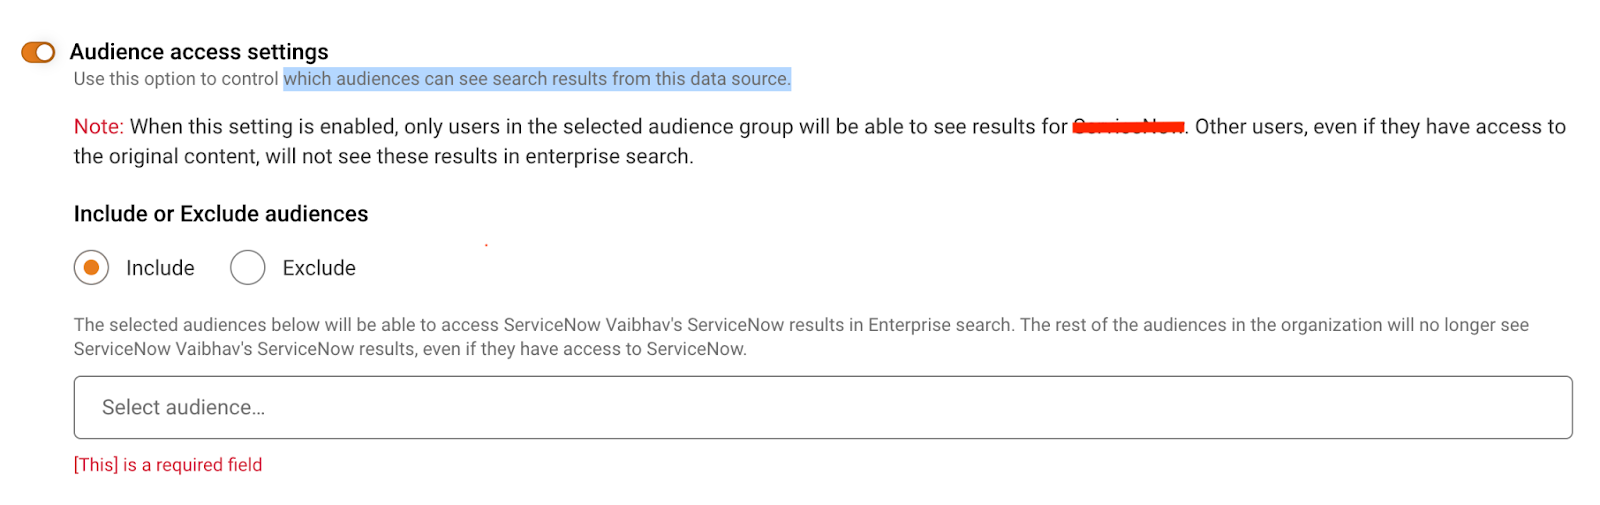This screenshot has width=1600, height=505.
Task: Click the helper text's final "access to ServiceNow" phrase
Action: tap(644, 349)
